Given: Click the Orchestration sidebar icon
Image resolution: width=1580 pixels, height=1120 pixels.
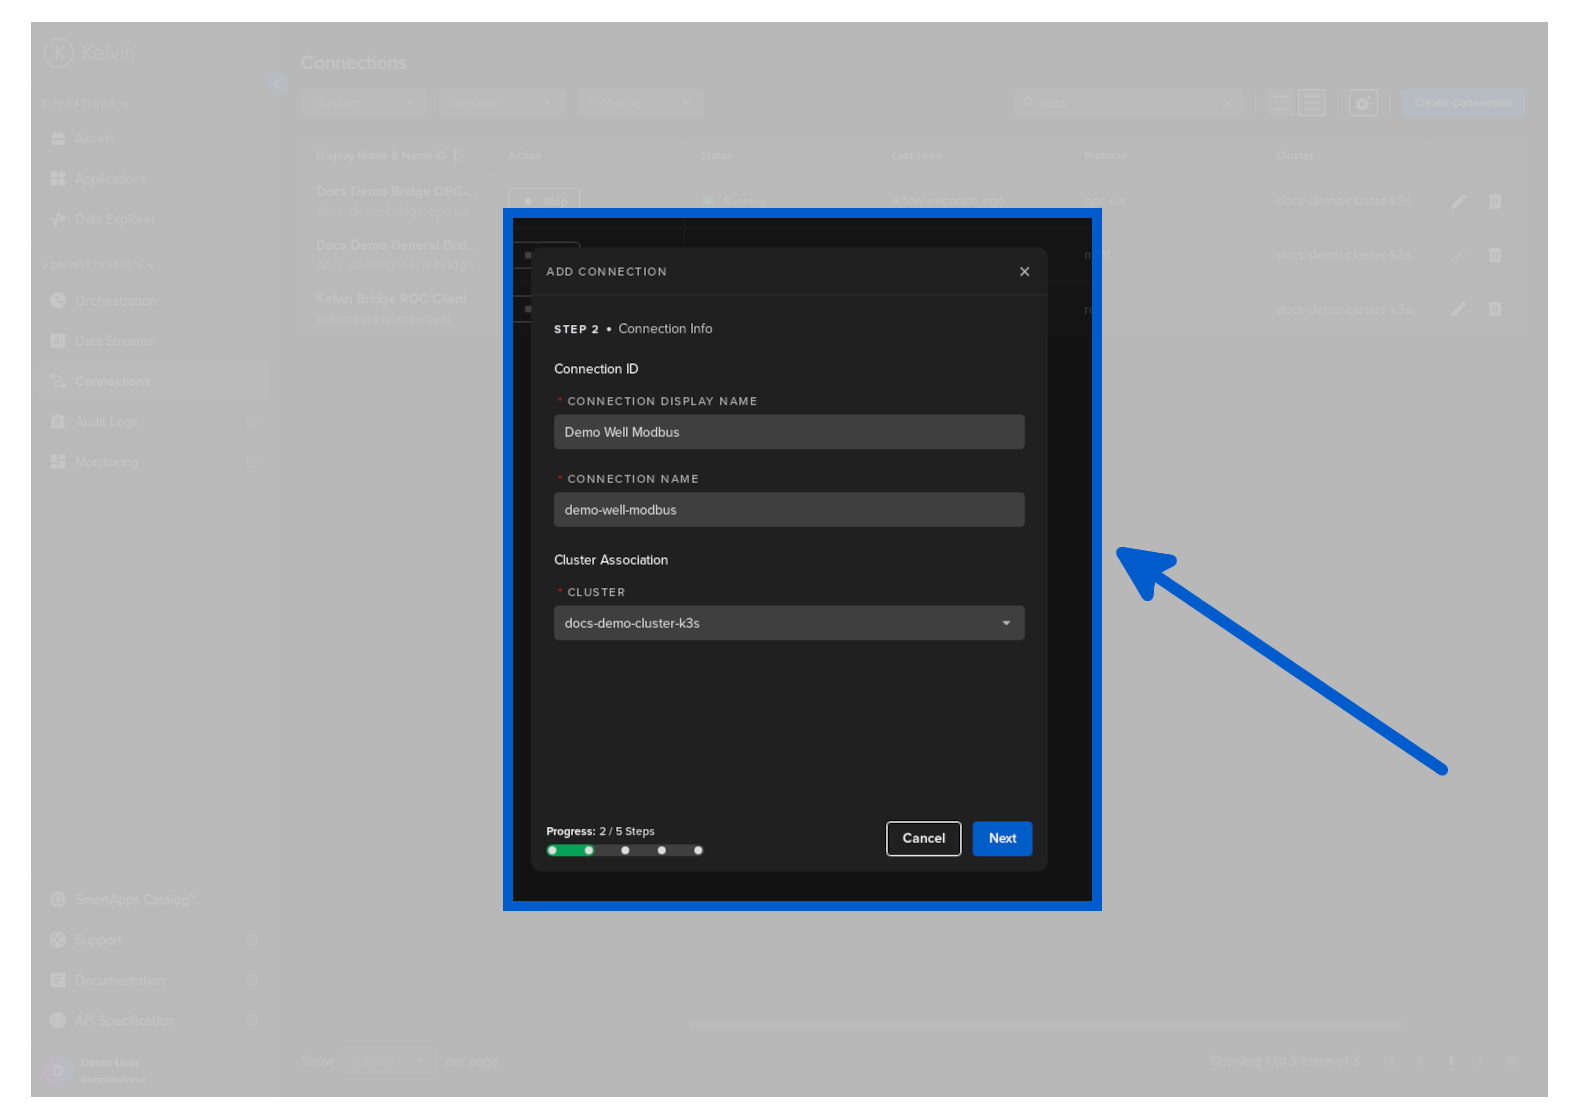Looking at the screenshot, I should (58, 301).
